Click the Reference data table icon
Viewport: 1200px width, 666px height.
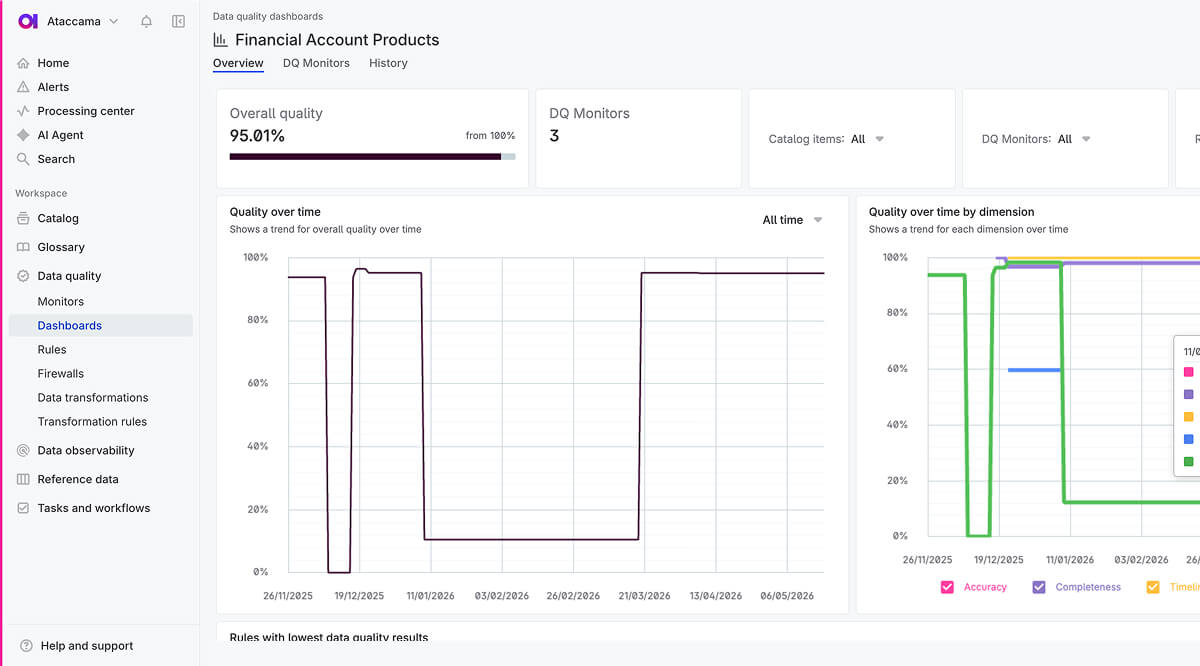[x=23, y=479]
